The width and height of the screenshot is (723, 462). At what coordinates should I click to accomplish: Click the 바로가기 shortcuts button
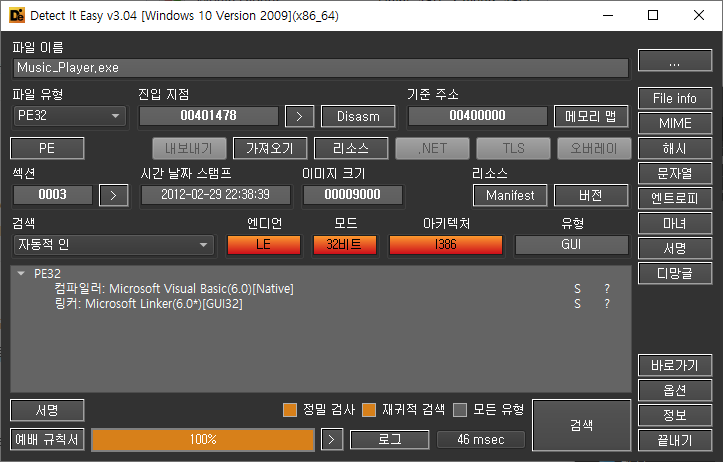(675, 366)
